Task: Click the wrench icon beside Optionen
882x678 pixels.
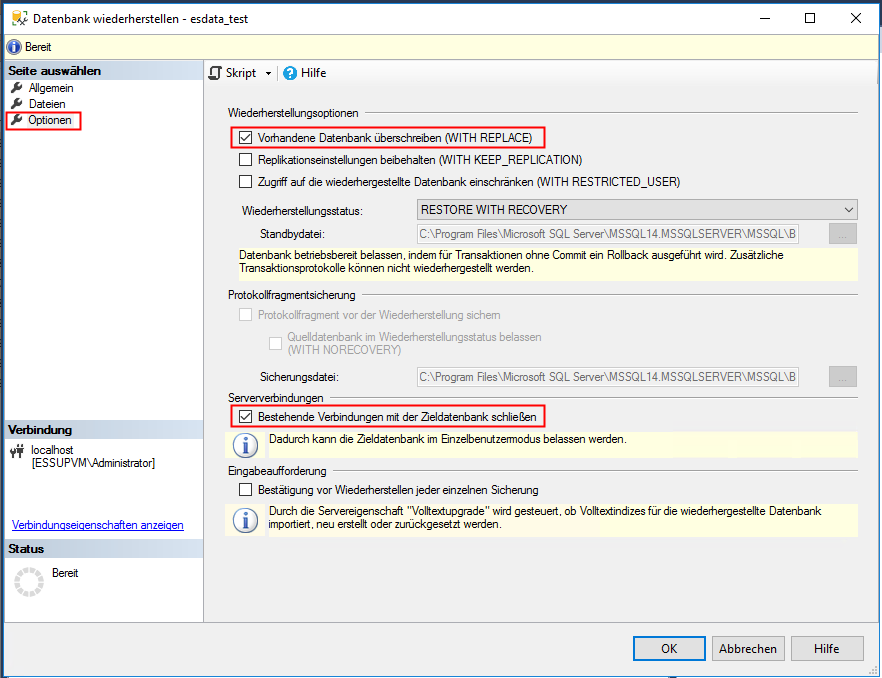Action: click(17, 120)
